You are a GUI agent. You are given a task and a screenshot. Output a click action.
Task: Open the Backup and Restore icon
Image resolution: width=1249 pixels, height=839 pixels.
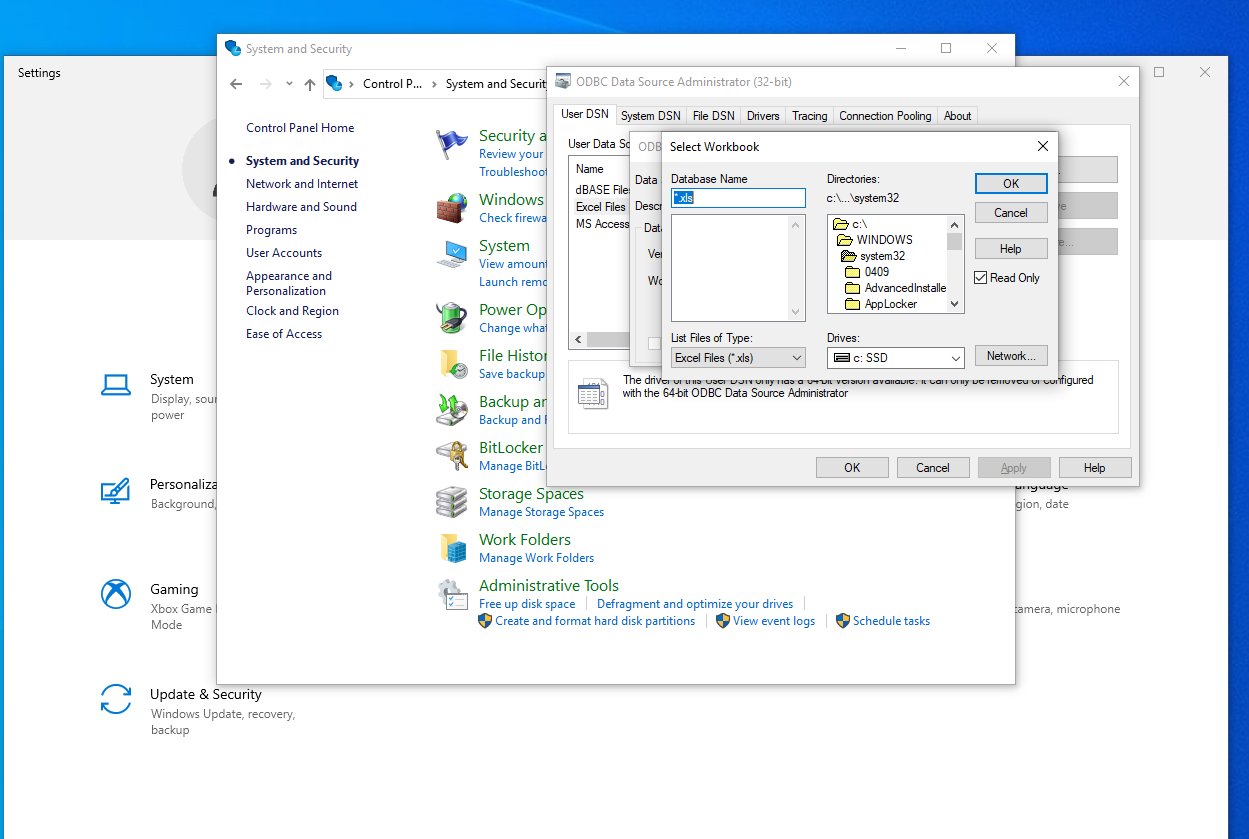tap(452, 410)
